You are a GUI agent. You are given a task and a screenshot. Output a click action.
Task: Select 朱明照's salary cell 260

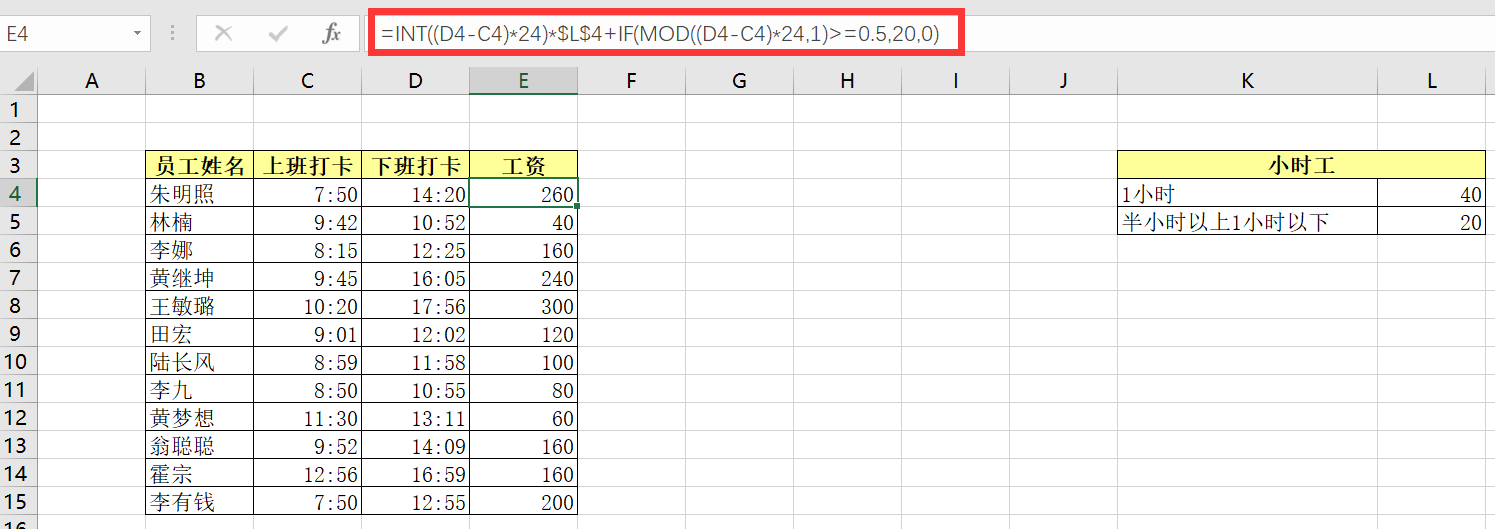pyautogui.click(x=524, y=193)
